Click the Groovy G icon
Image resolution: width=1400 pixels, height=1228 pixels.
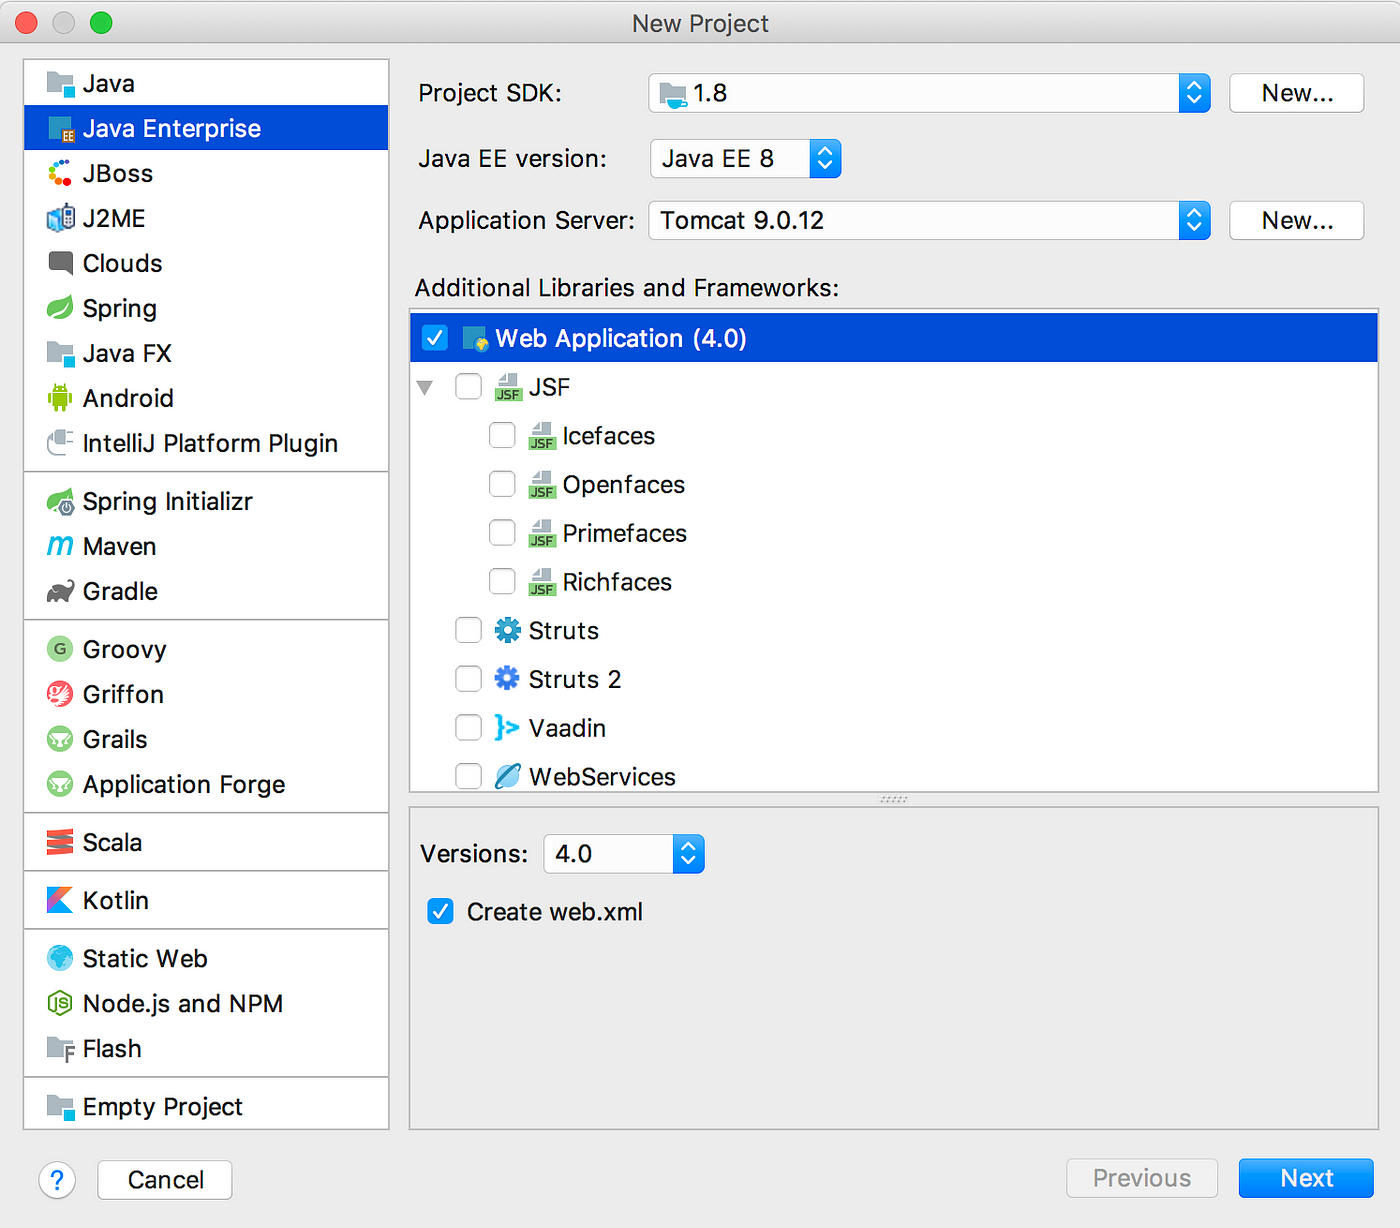[x=60, y=650]
